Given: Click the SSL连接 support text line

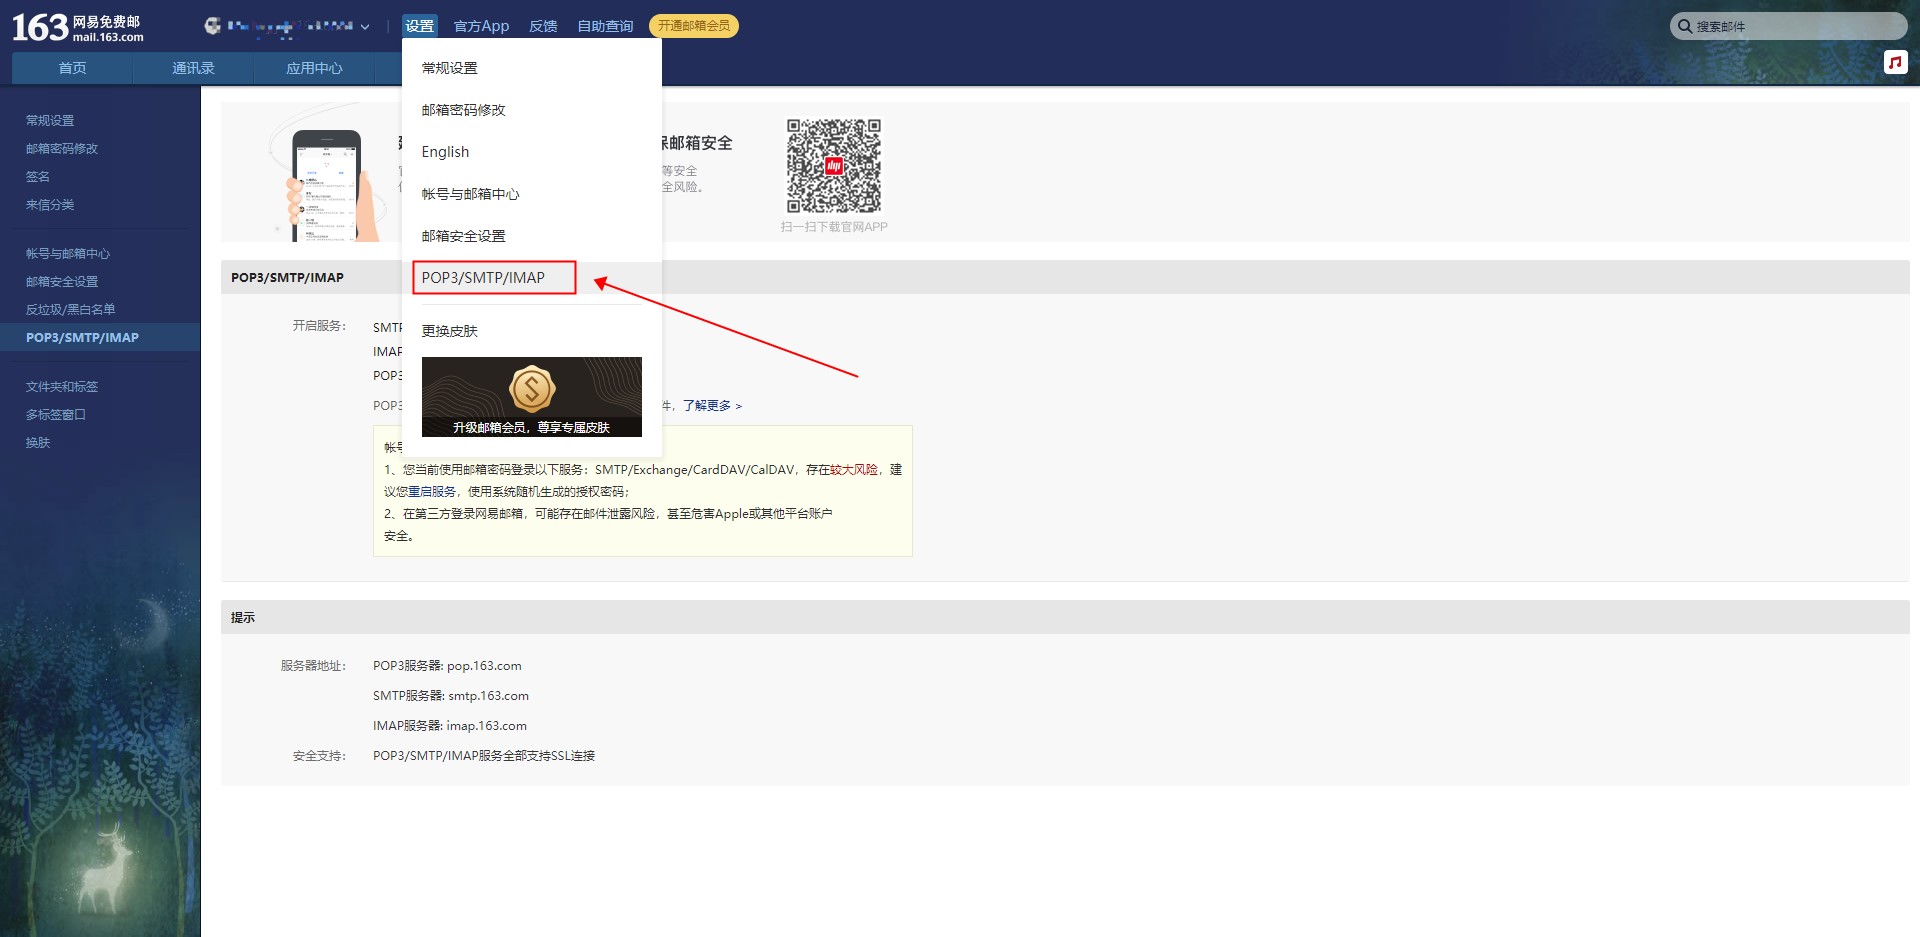Looking at the screenshot, I should click(x=484, y=755).
